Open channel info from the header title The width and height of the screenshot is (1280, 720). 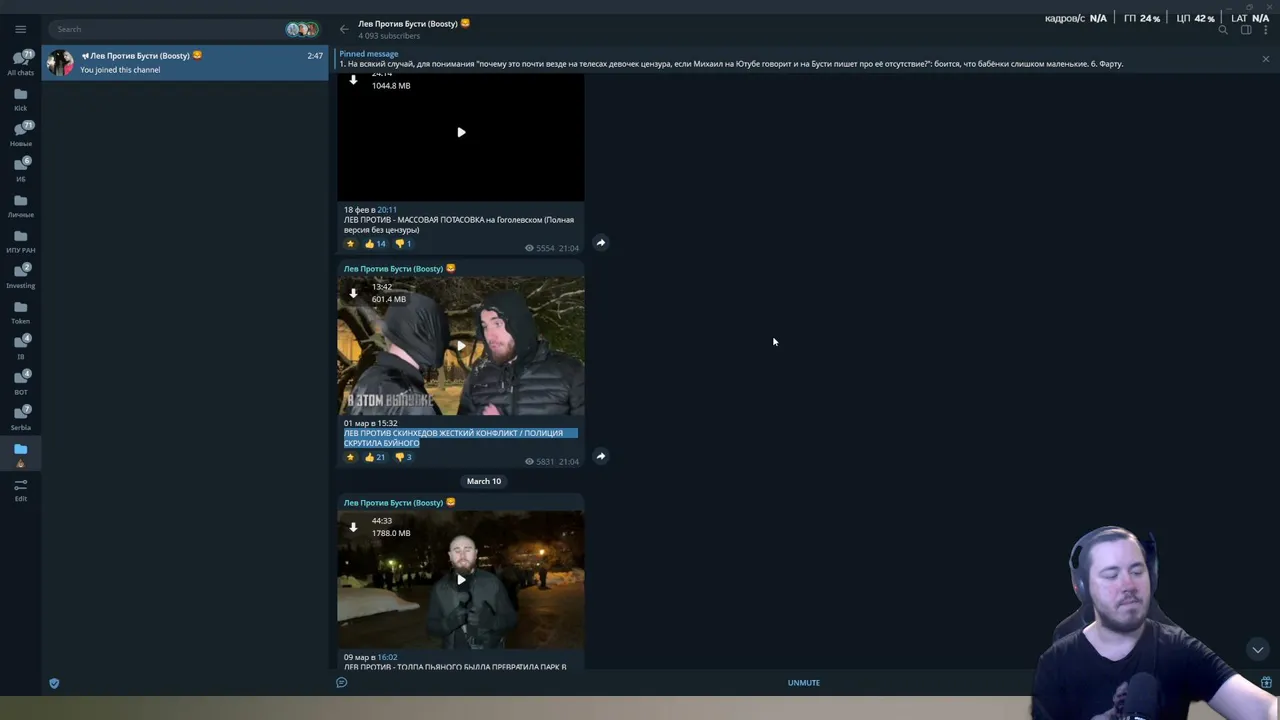click(414, 23)
